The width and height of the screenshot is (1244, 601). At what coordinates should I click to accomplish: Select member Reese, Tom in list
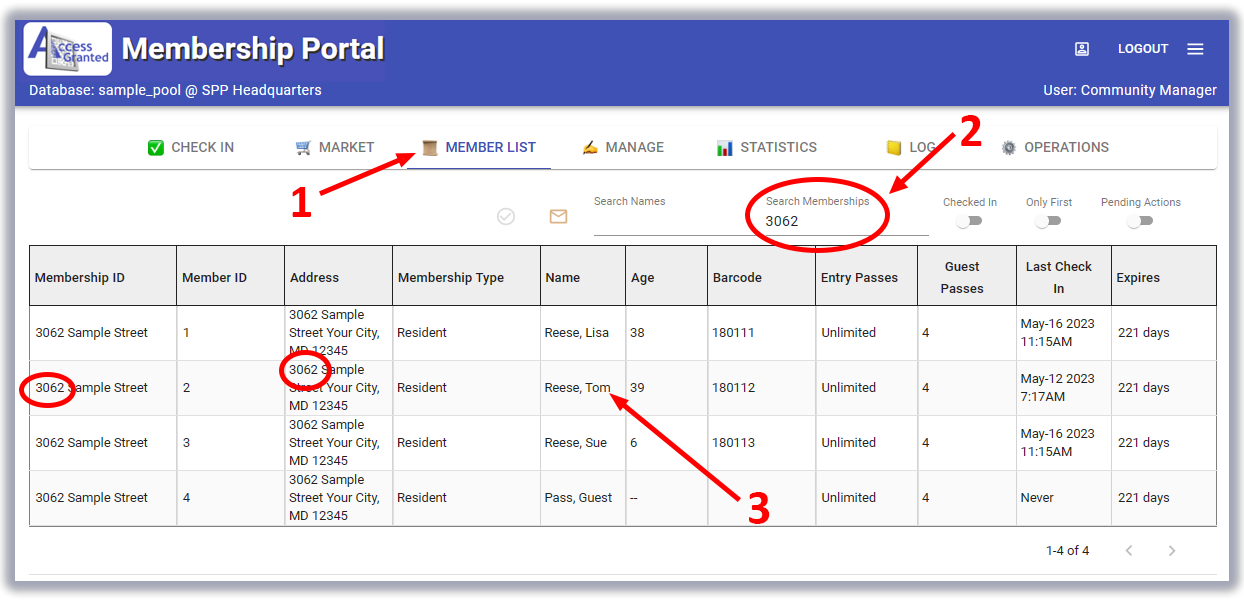[577, 388]
